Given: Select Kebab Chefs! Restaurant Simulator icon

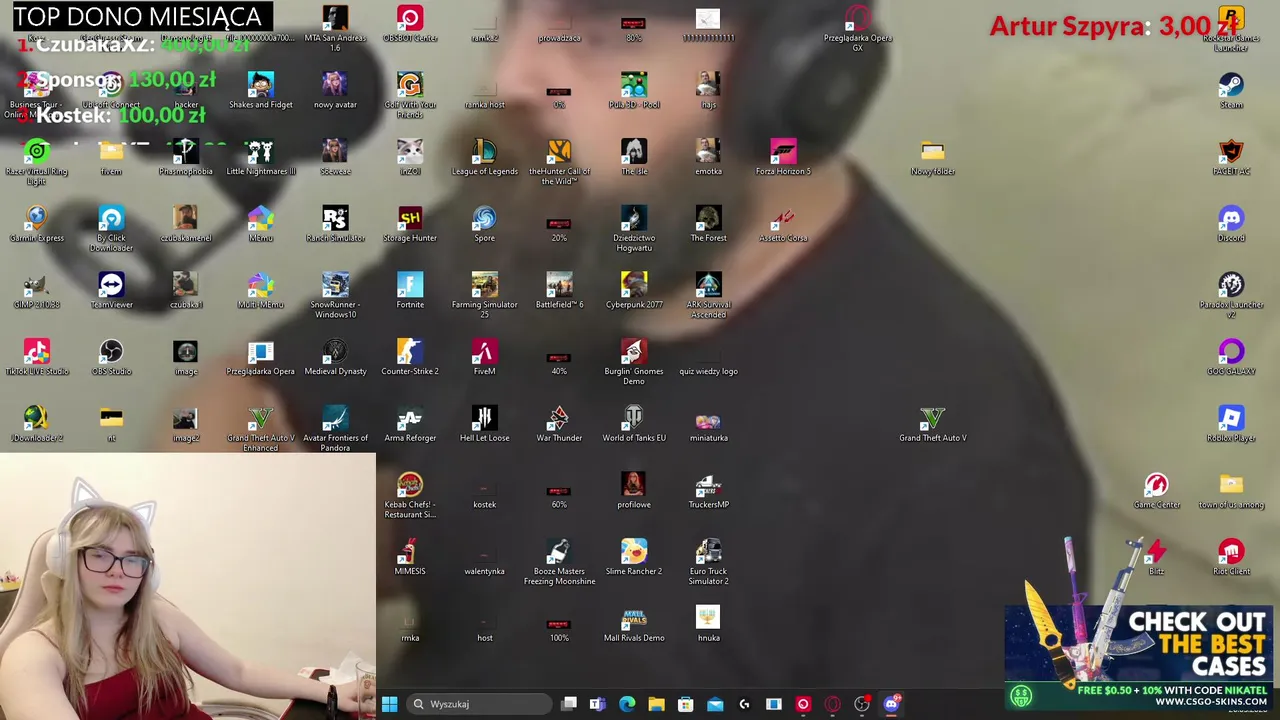Looking at the screenshot, I should tap(410, 496).
